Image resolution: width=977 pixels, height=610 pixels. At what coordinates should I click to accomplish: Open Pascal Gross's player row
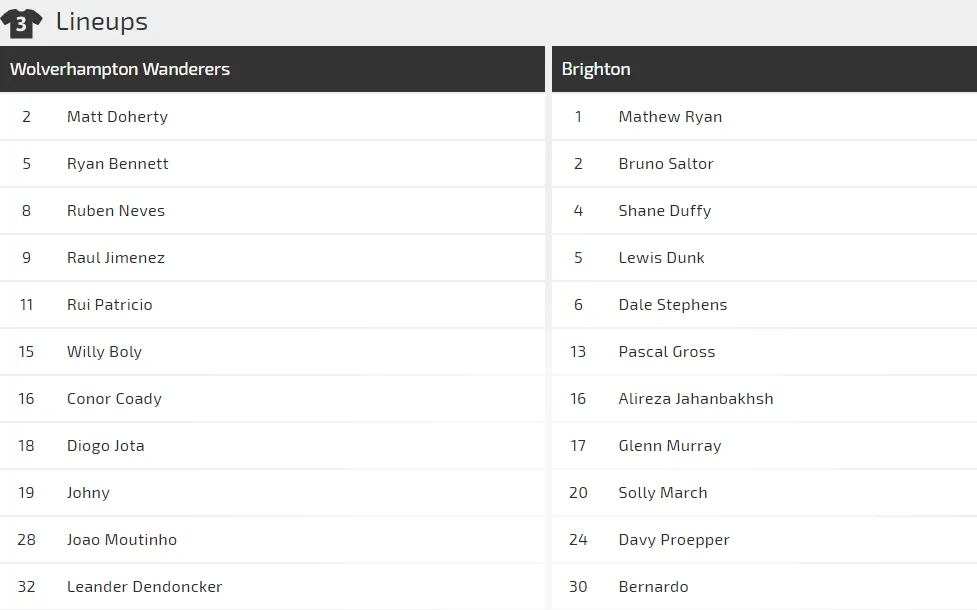pos(667,351)
